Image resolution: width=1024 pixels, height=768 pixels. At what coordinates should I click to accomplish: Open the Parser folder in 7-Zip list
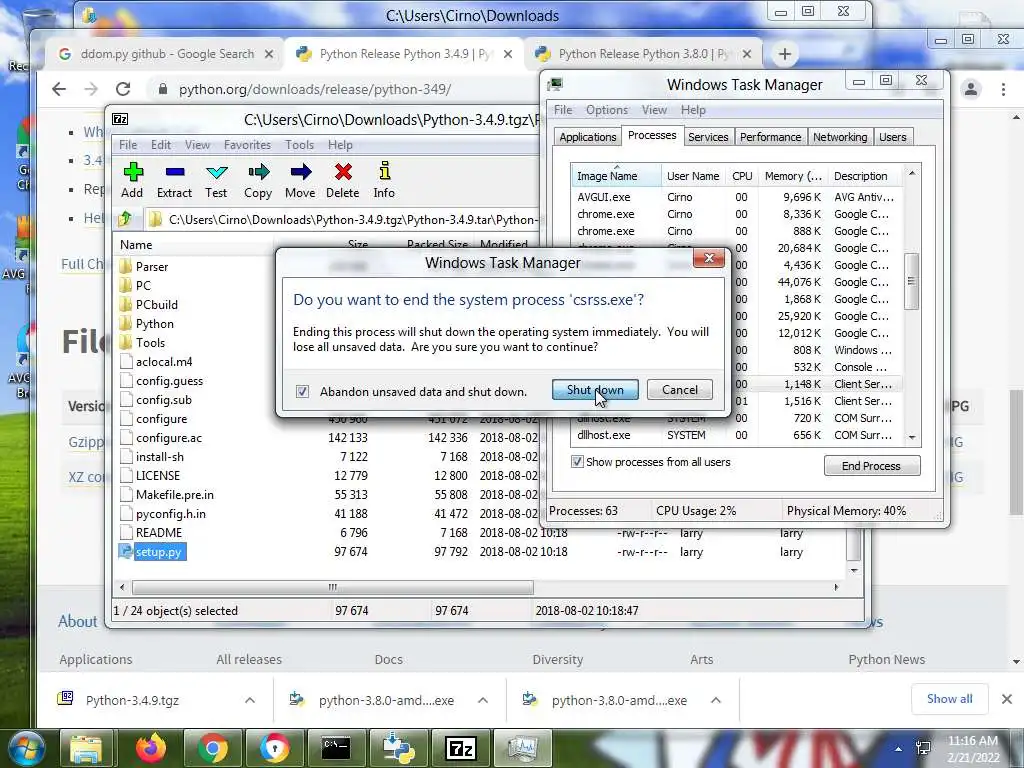(x=152, y=266)
